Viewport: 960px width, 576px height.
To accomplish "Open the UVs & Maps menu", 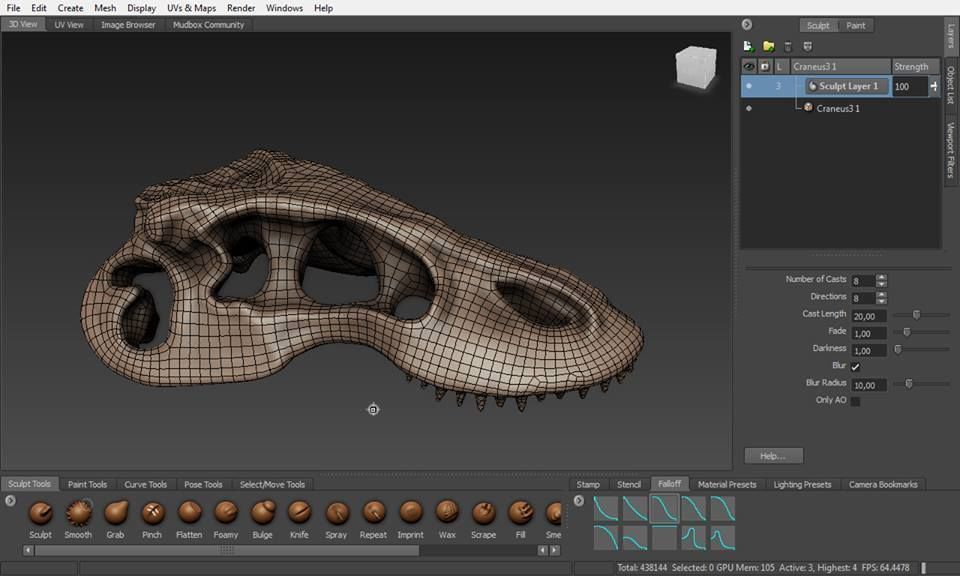I will point(192,8).
